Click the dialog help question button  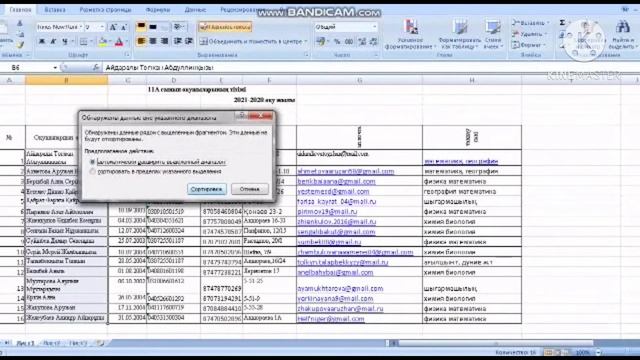click(x=242, y=116)
